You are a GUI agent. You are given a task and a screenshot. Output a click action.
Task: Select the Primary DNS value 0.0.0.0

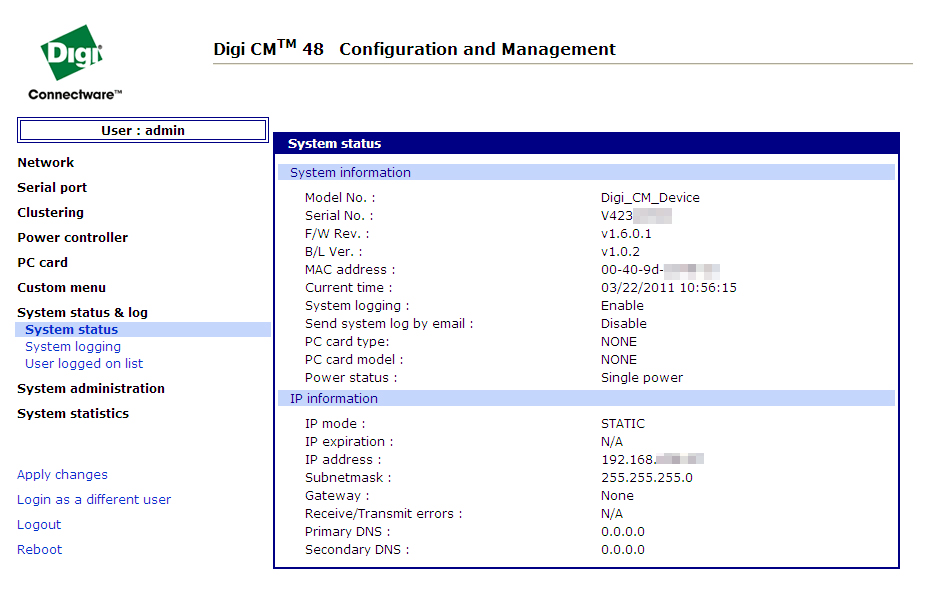coord(622,532)
